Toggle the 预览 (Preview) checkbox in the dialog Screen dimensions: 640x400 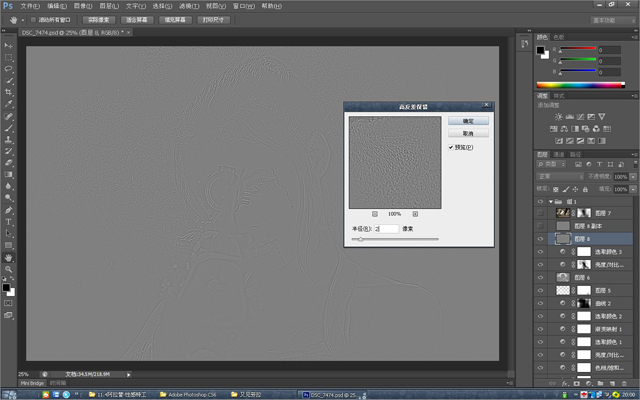coord(452,147)
